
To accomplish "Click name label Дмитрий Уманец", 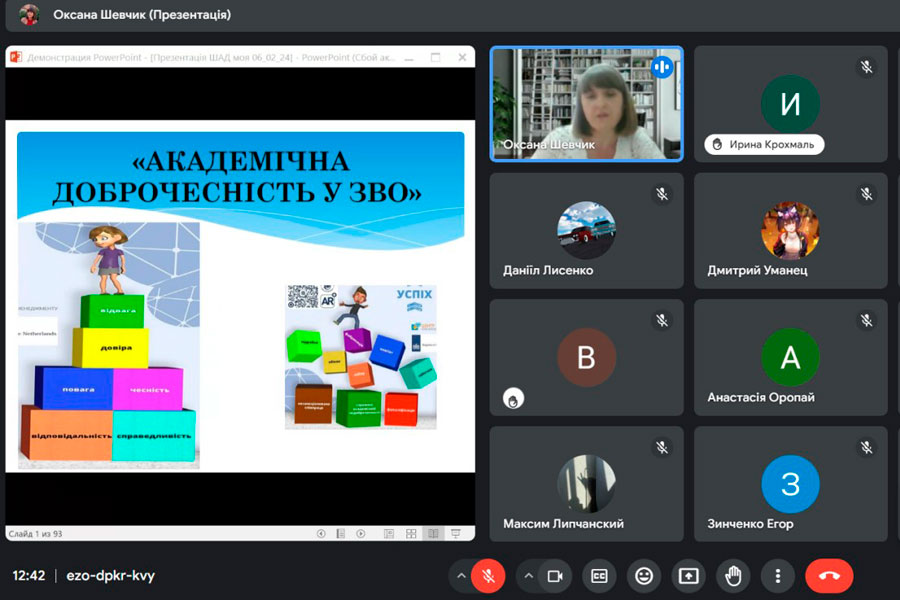I will (x=757, y=270).
